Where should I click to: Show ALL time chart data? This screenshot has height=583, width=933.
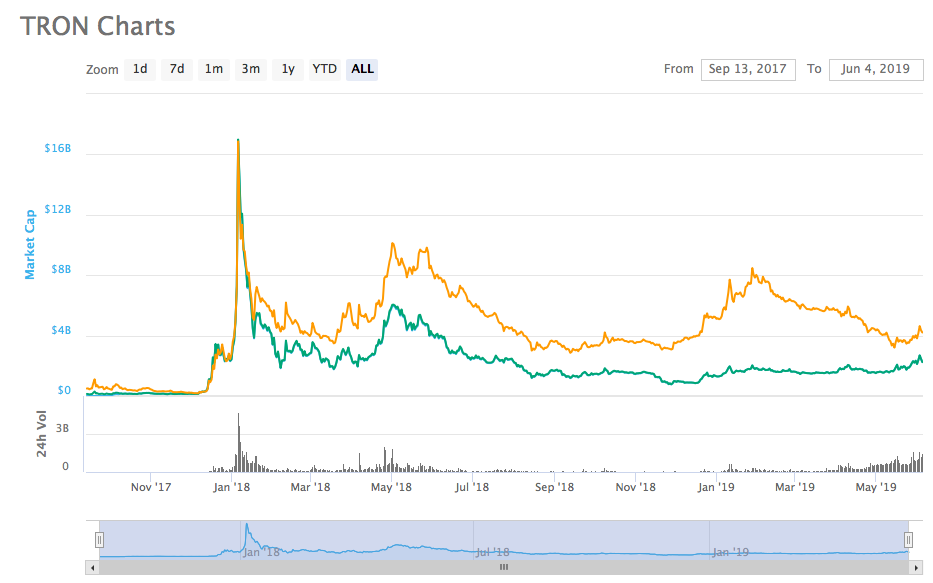(362, 70)
